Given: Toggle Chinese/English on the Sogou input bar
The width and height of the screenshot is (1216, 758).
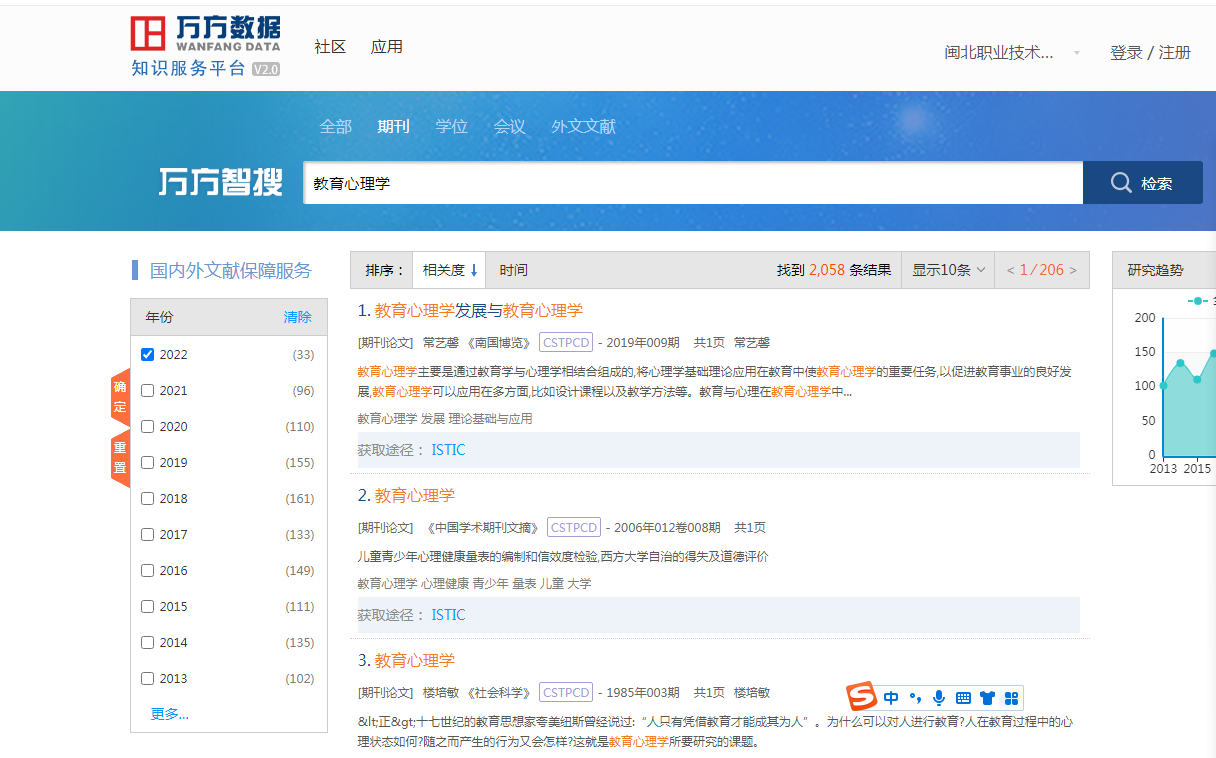Looking at the screenshot, I should click(x=891, y=697).
